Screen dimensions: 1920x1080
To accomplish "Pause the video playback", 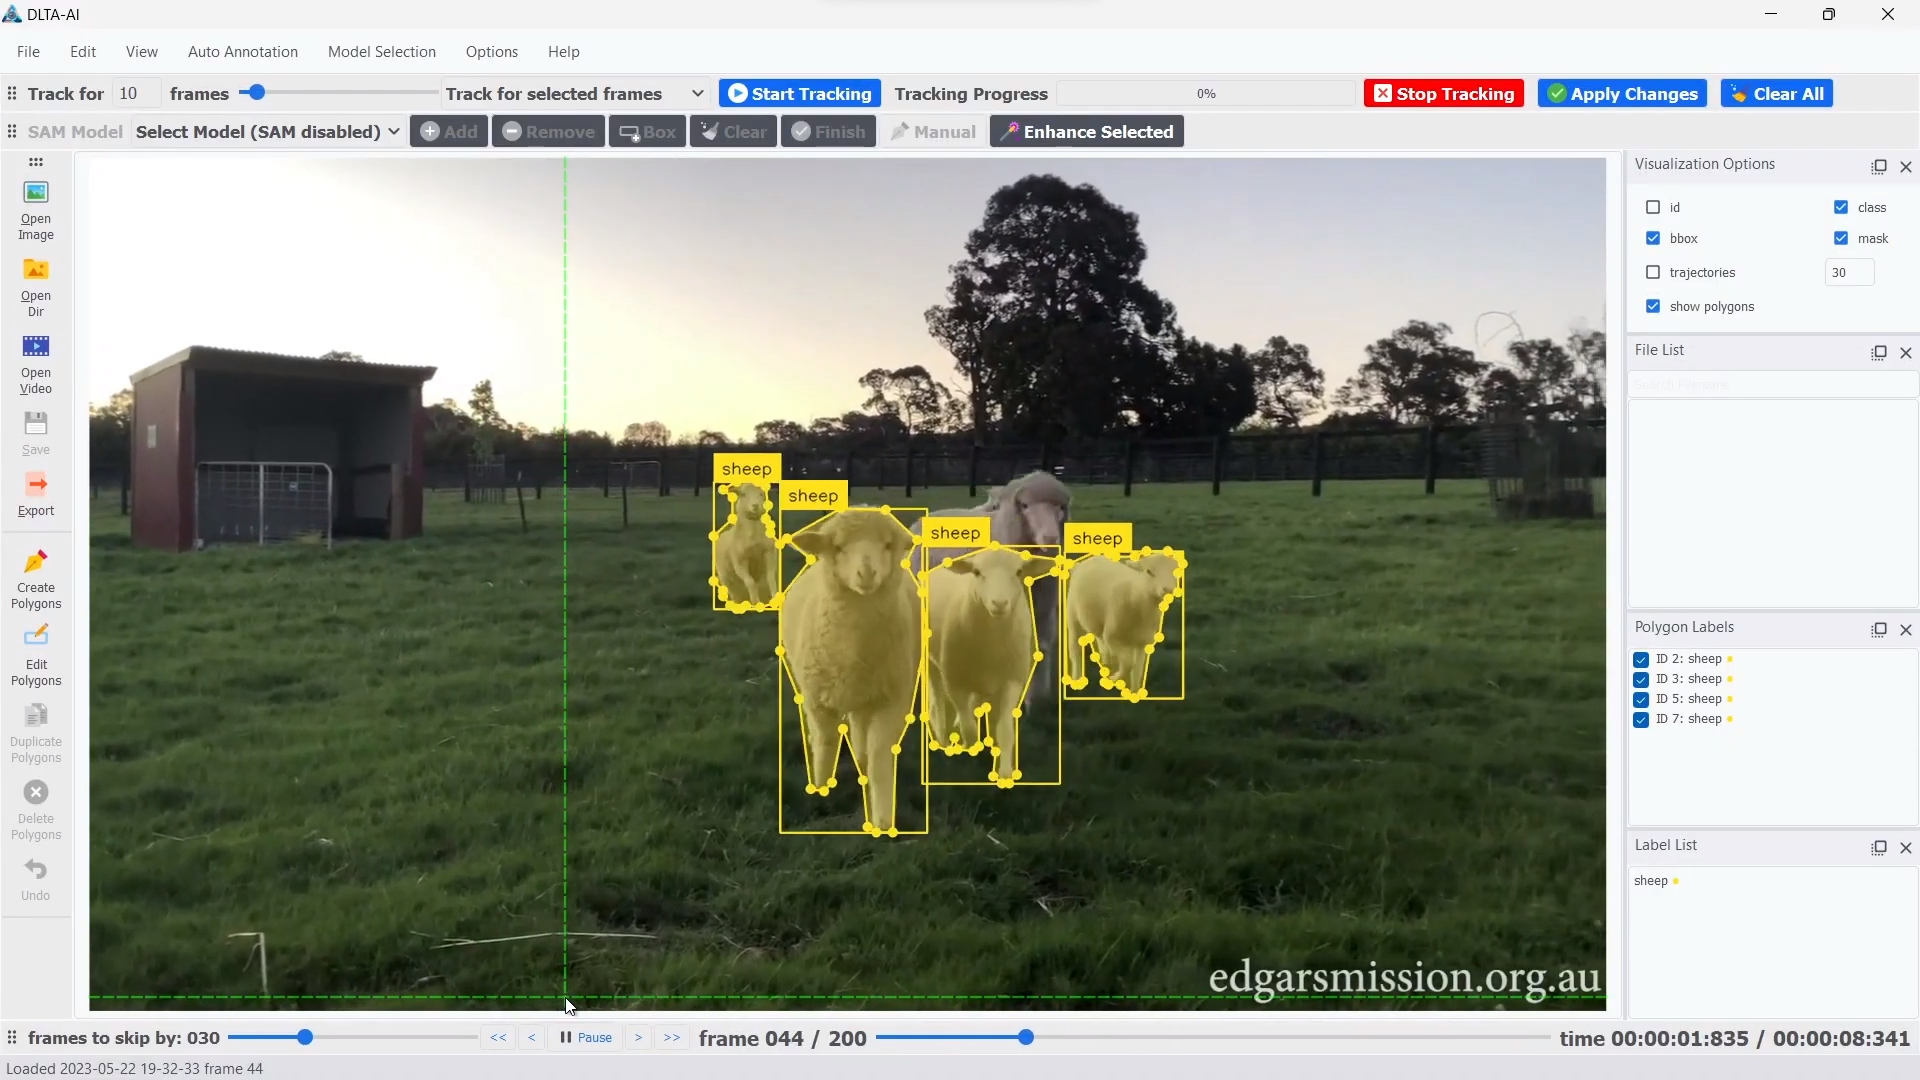I will click(586, 1038).
